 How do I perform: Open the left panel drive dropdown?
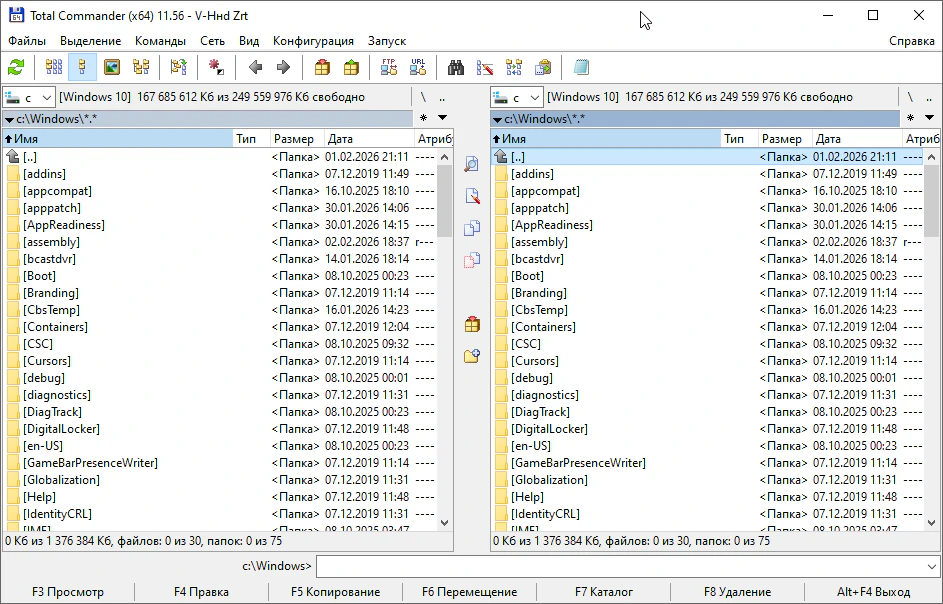click(x=29, y=97)
